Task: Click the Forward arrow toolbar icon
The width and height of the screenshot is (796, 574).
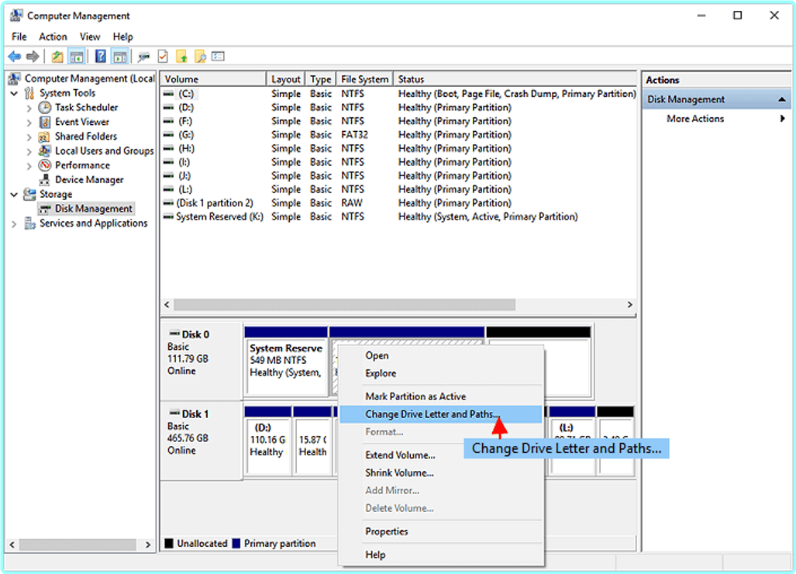Action: point(33,57)
